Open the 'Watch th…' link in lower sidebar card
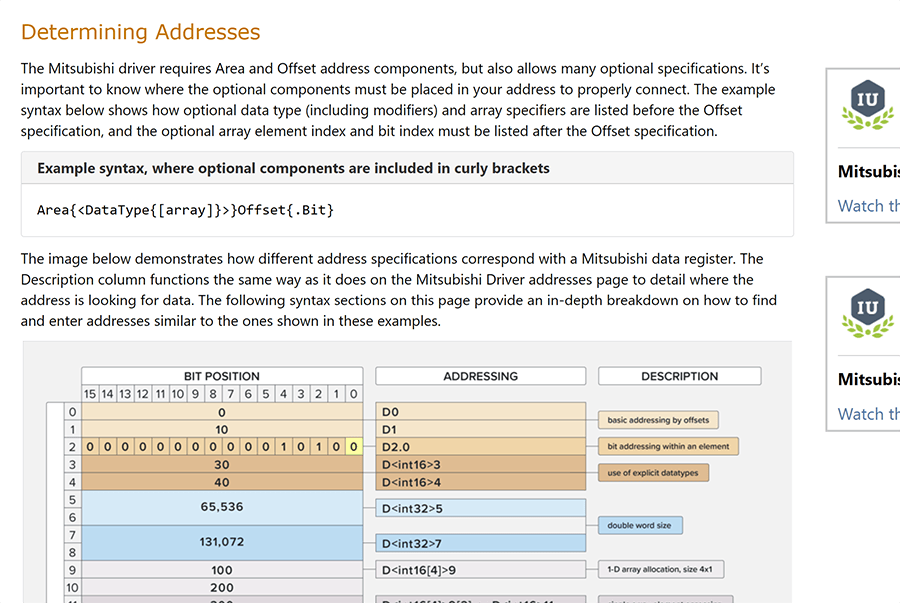 tap(868, 414)
